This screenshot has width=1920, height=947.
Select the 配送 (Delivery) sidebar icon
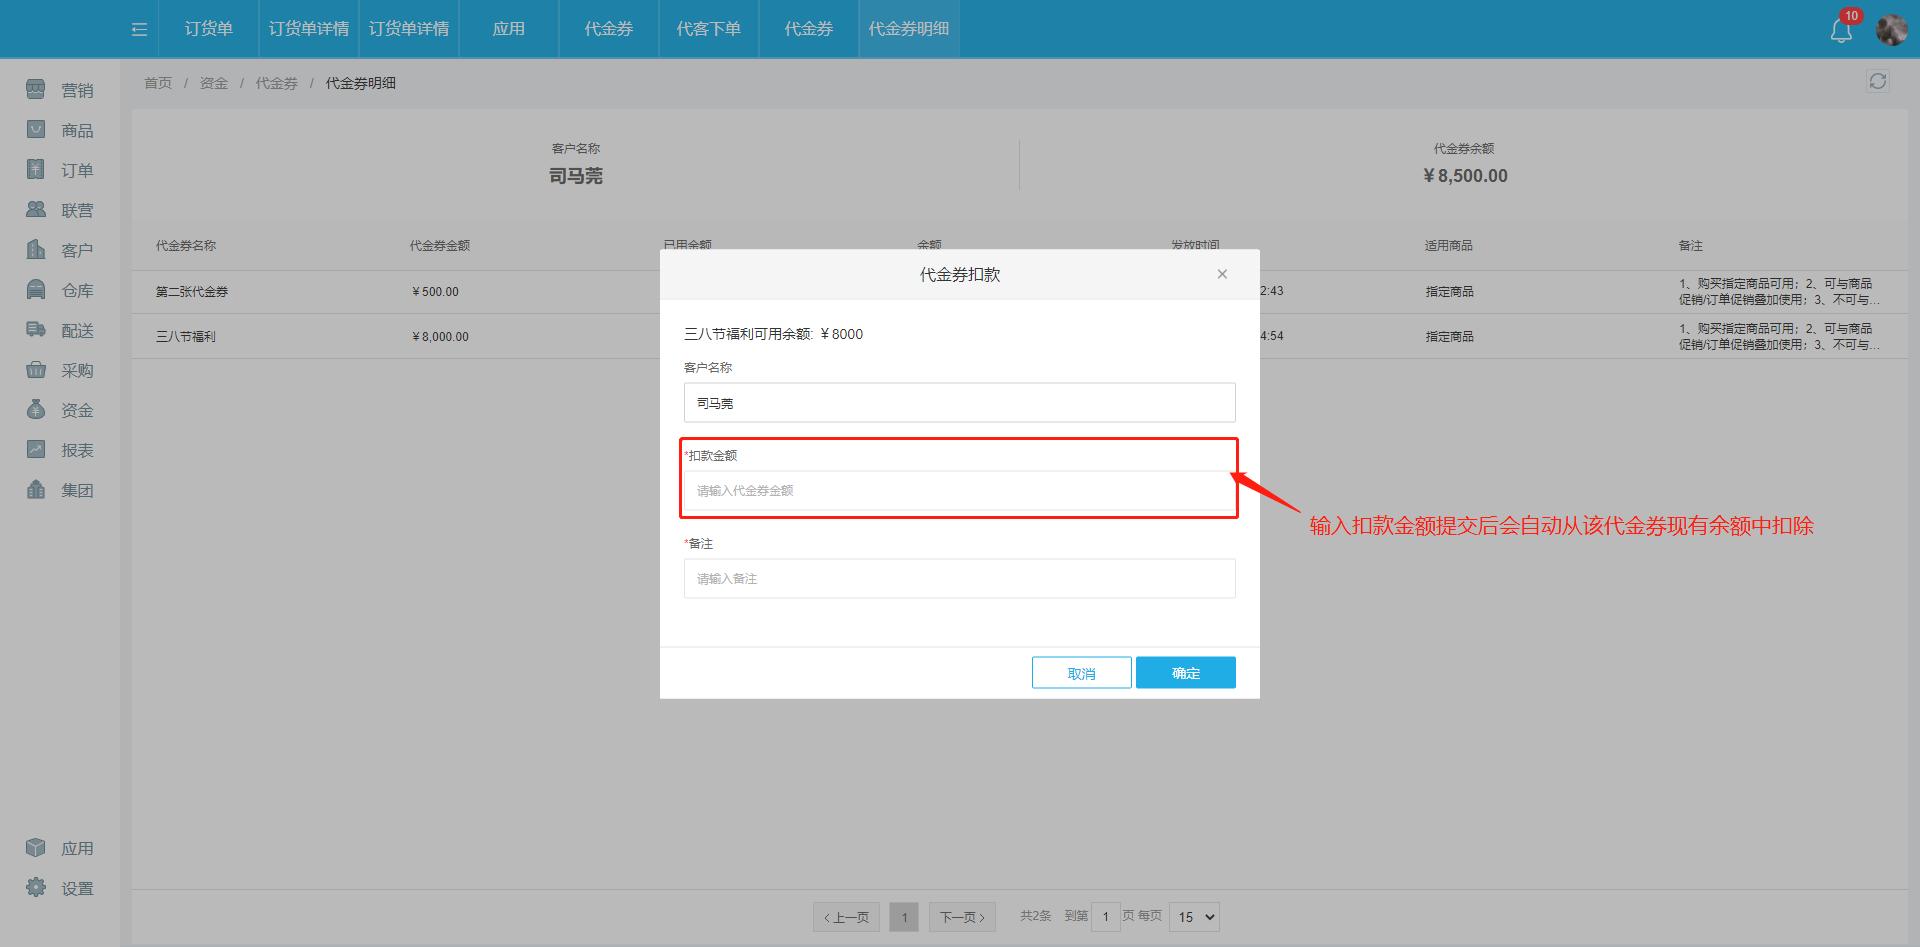60,329
